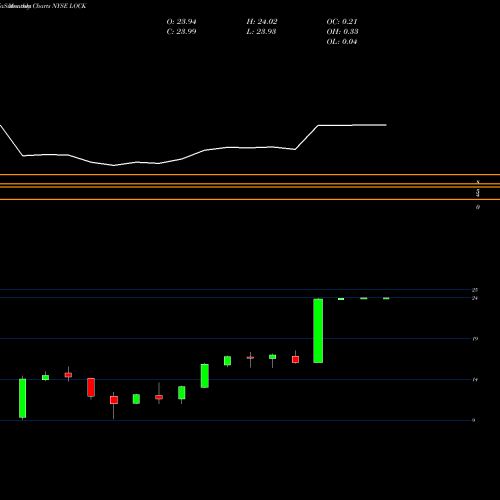Click the 'C: 23.99' close price value
The image size is (500, 500).
(181, 32)
